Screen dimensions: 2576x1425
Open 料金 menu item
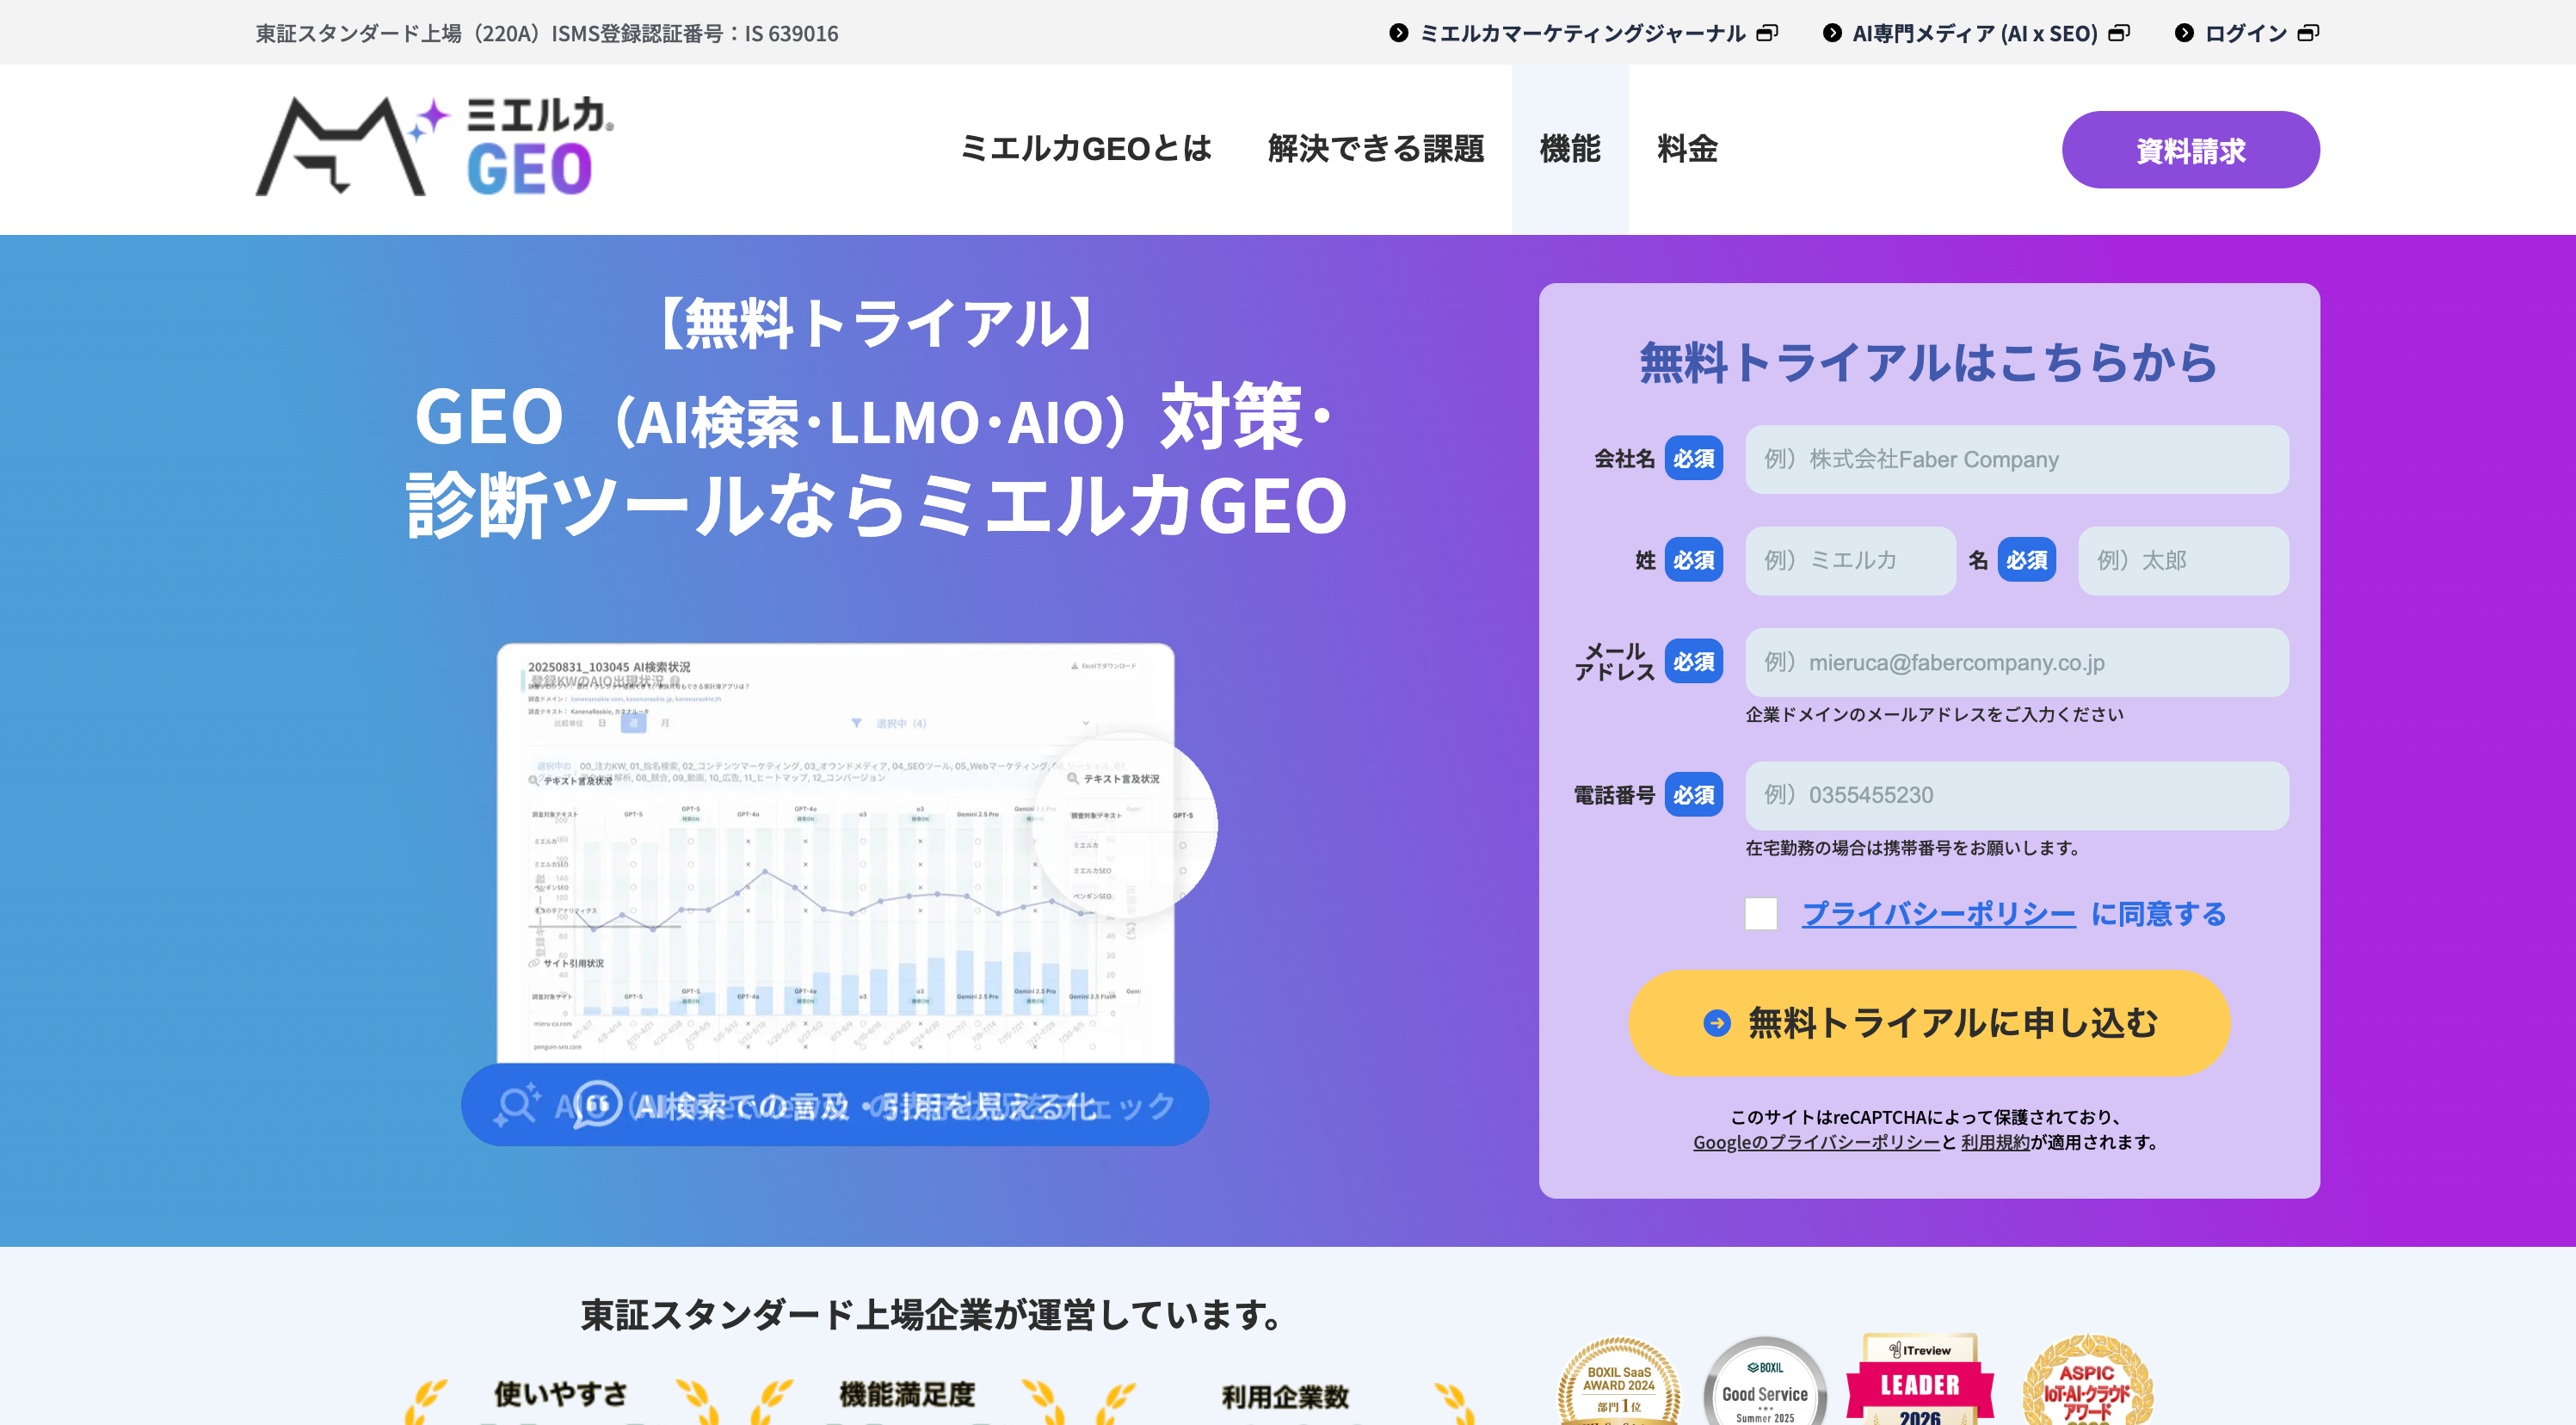[1687, 149]
